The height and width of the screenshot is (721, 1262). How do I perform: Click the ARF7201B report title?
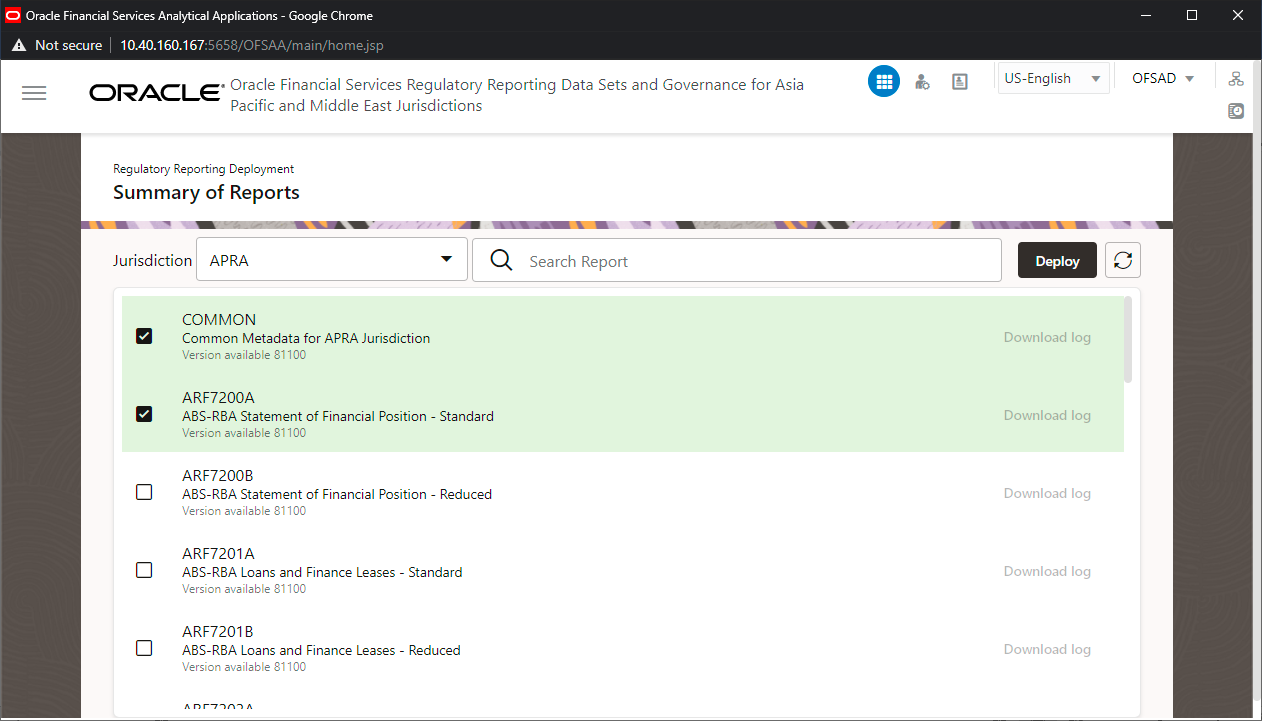[x=218, y=632]
